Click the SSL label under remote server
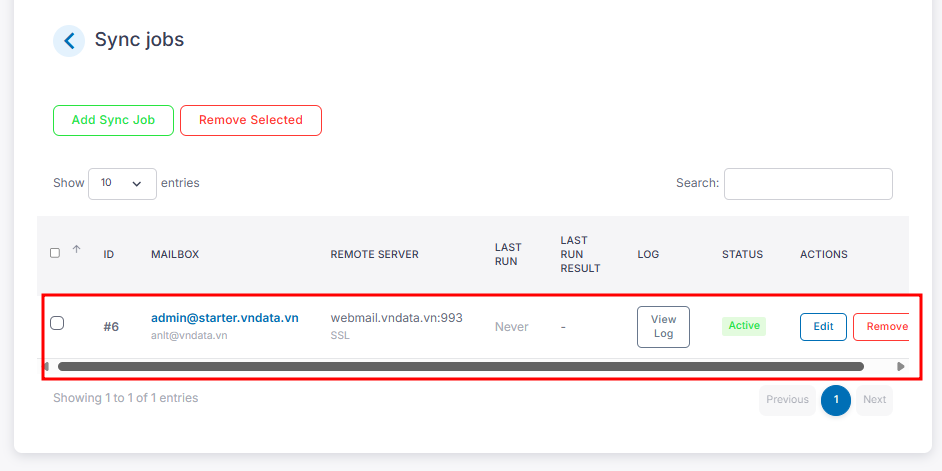 [x=340, y=335]
